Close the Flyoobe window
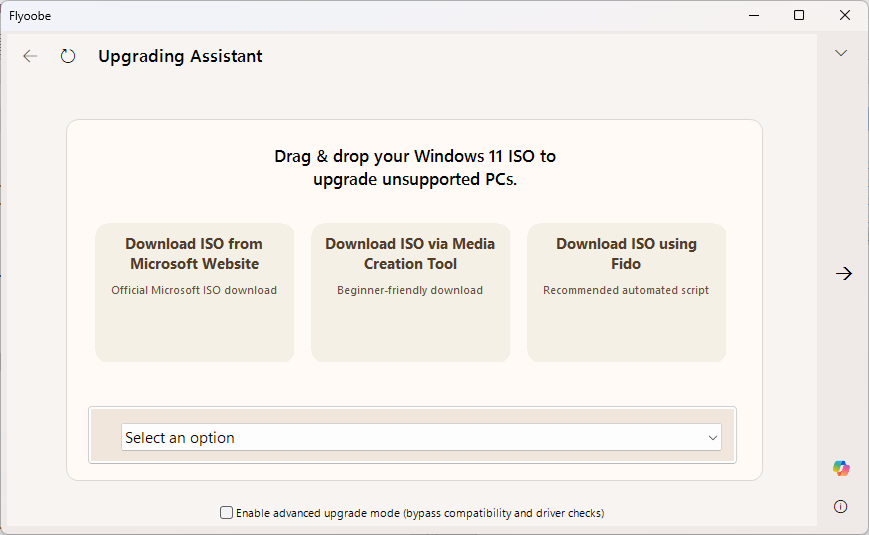 coord(845,15)
